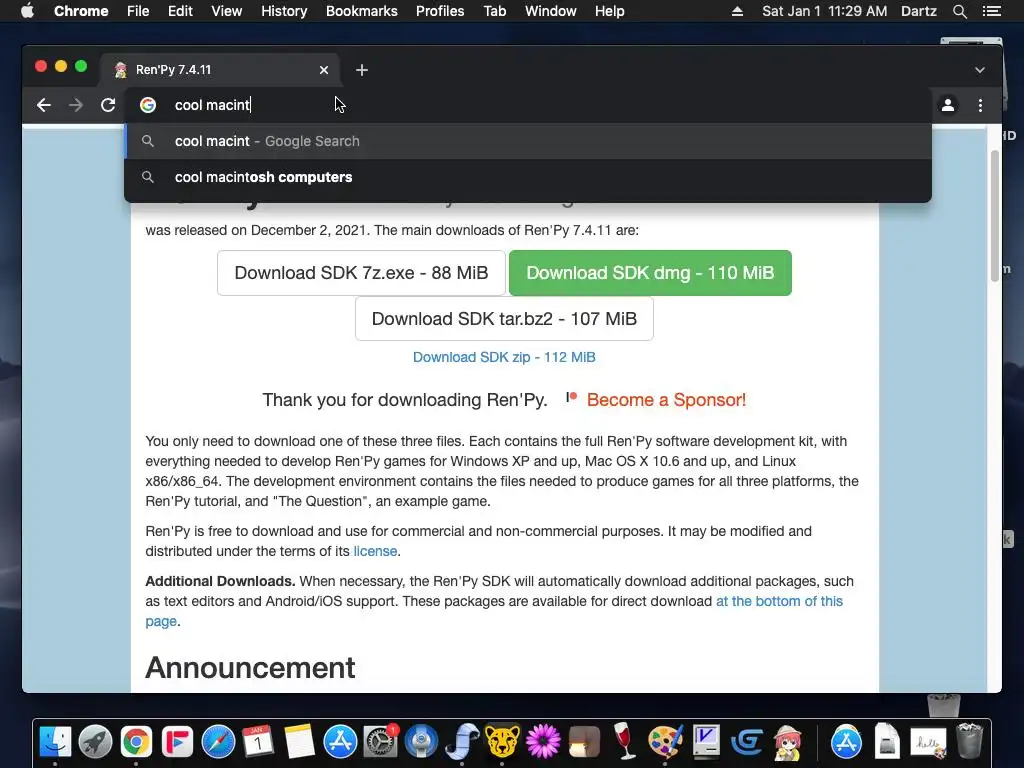Go back with the back arrow
The image size is (1024, 768).
point(44,105)
